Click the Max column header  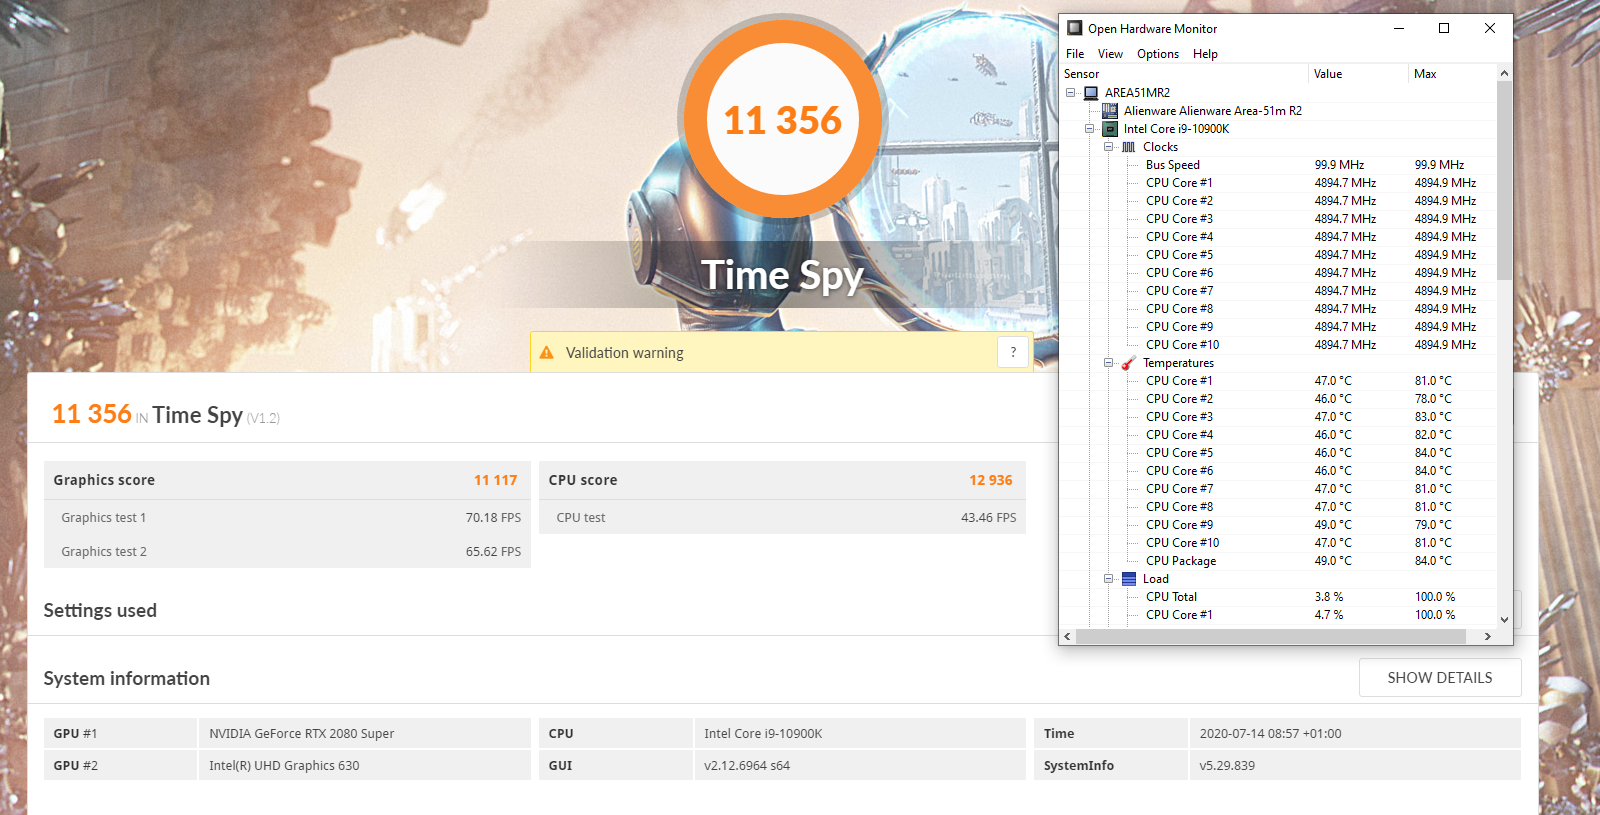coord(1452,74)
